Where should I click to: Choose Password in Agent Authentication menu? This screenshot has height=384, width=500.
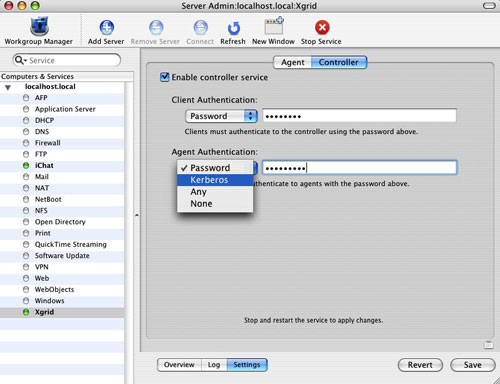pyautogui.click(x=215, y=168)
